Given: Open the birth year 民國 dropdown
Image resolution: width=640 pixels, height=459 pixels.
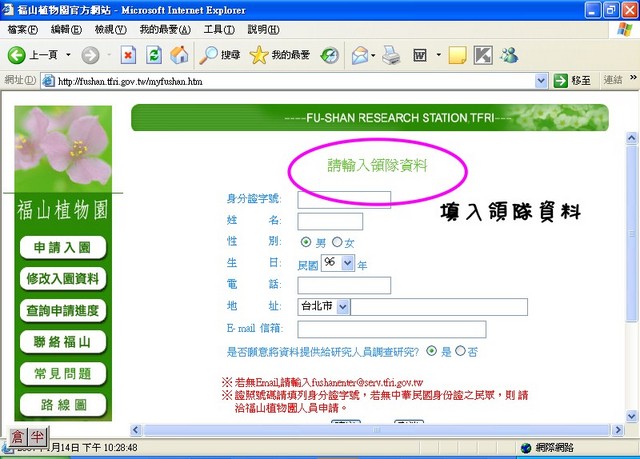Looking at the screenshot, I should [348, 263].
